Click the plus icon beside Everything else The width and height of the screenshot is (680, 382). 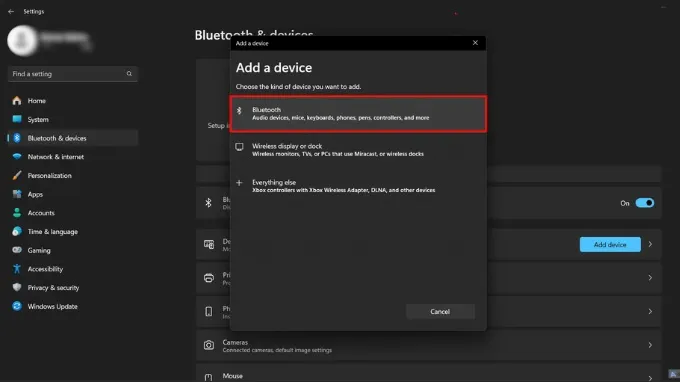(239, 183)
